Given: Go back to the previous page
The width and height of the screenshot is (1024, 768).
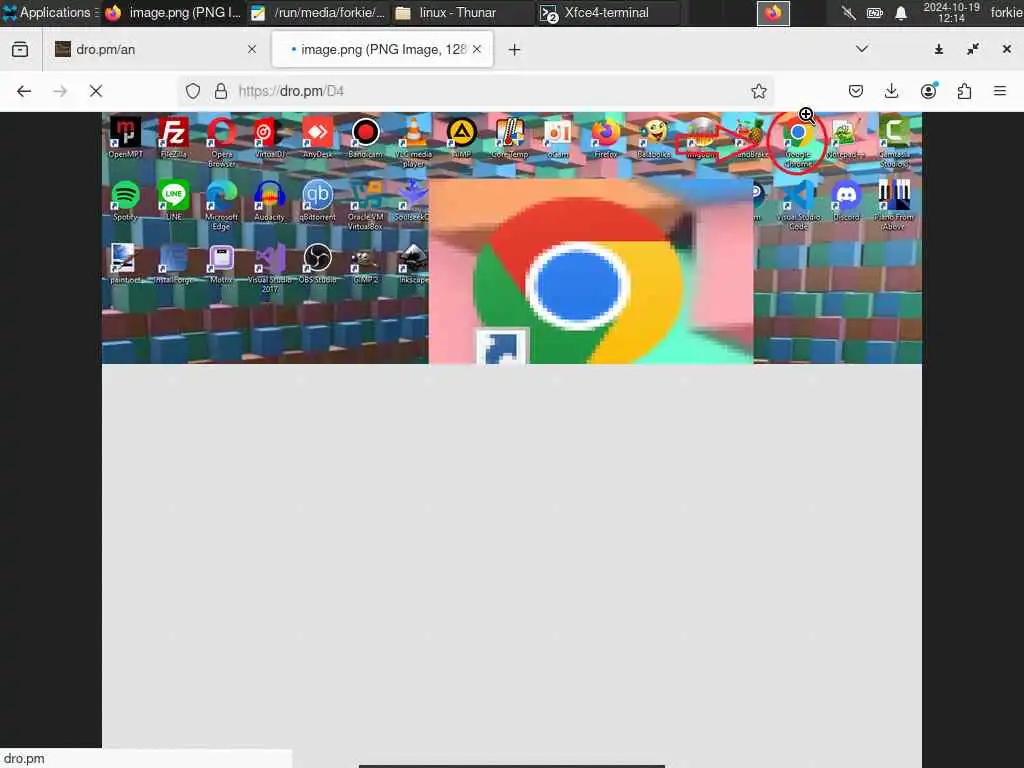Looking at the screenshot, I should click(x=24, y=91).
